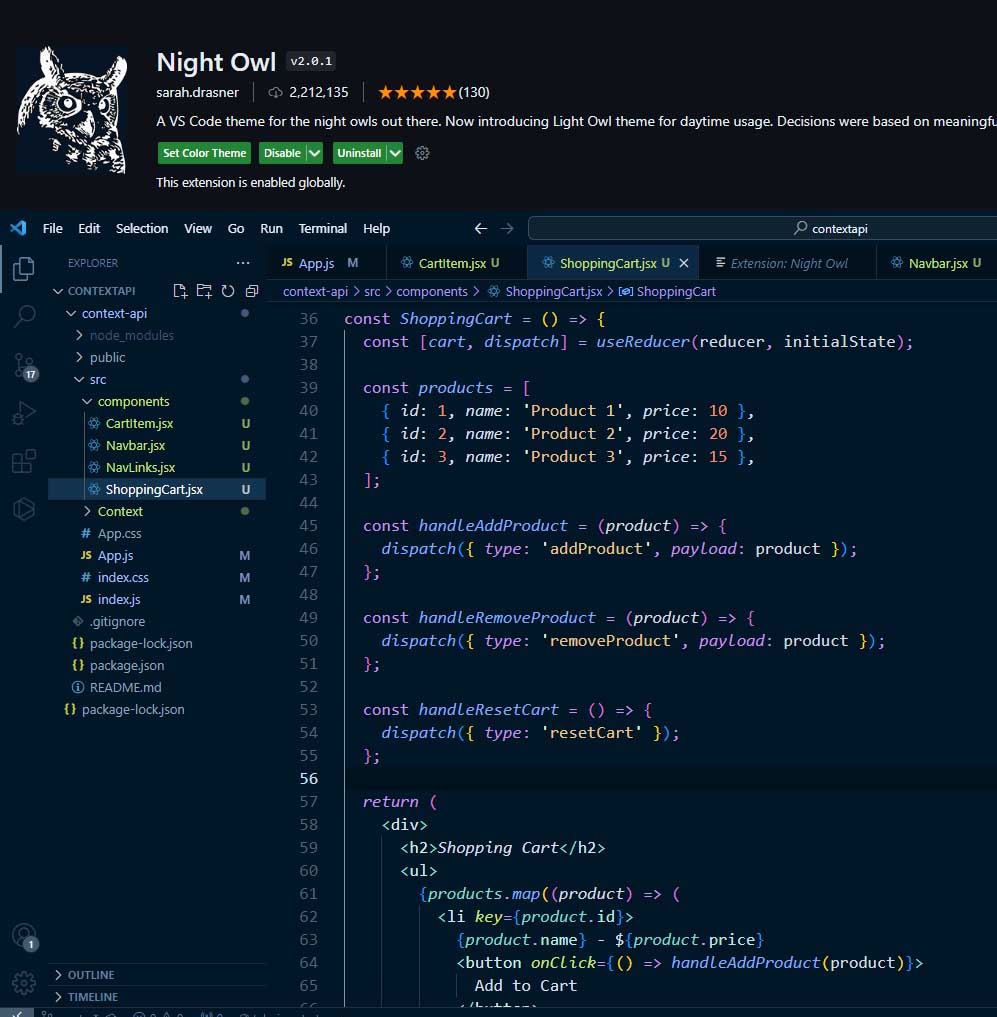Refresh the Explorer file tree
This screenshot has height=1017, width=997.
228,291
